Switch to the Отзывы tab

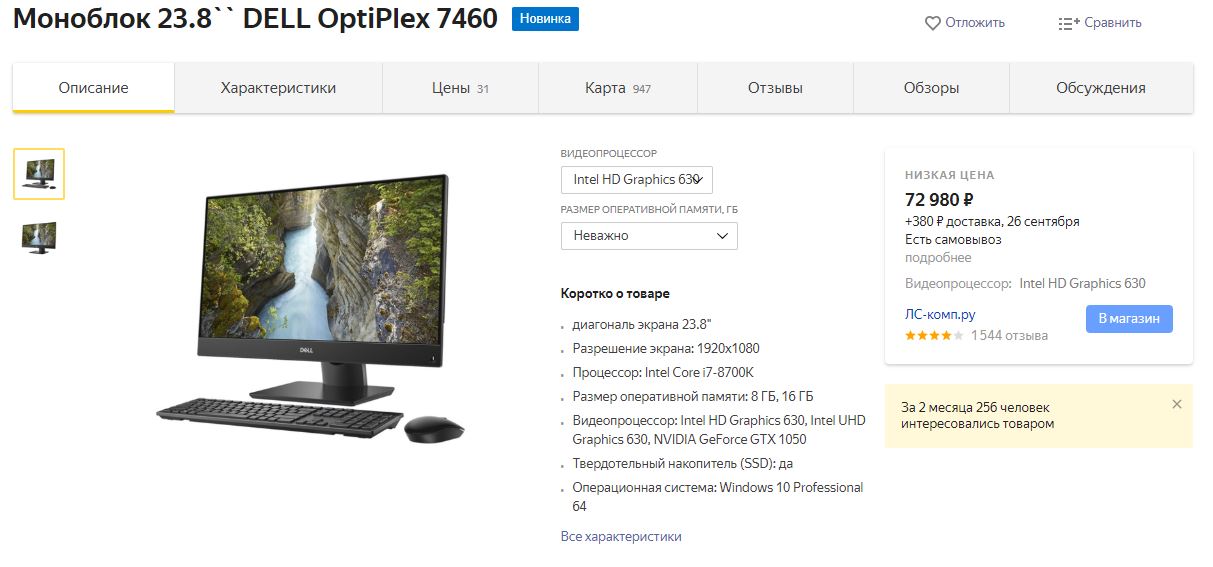[775, 88]
